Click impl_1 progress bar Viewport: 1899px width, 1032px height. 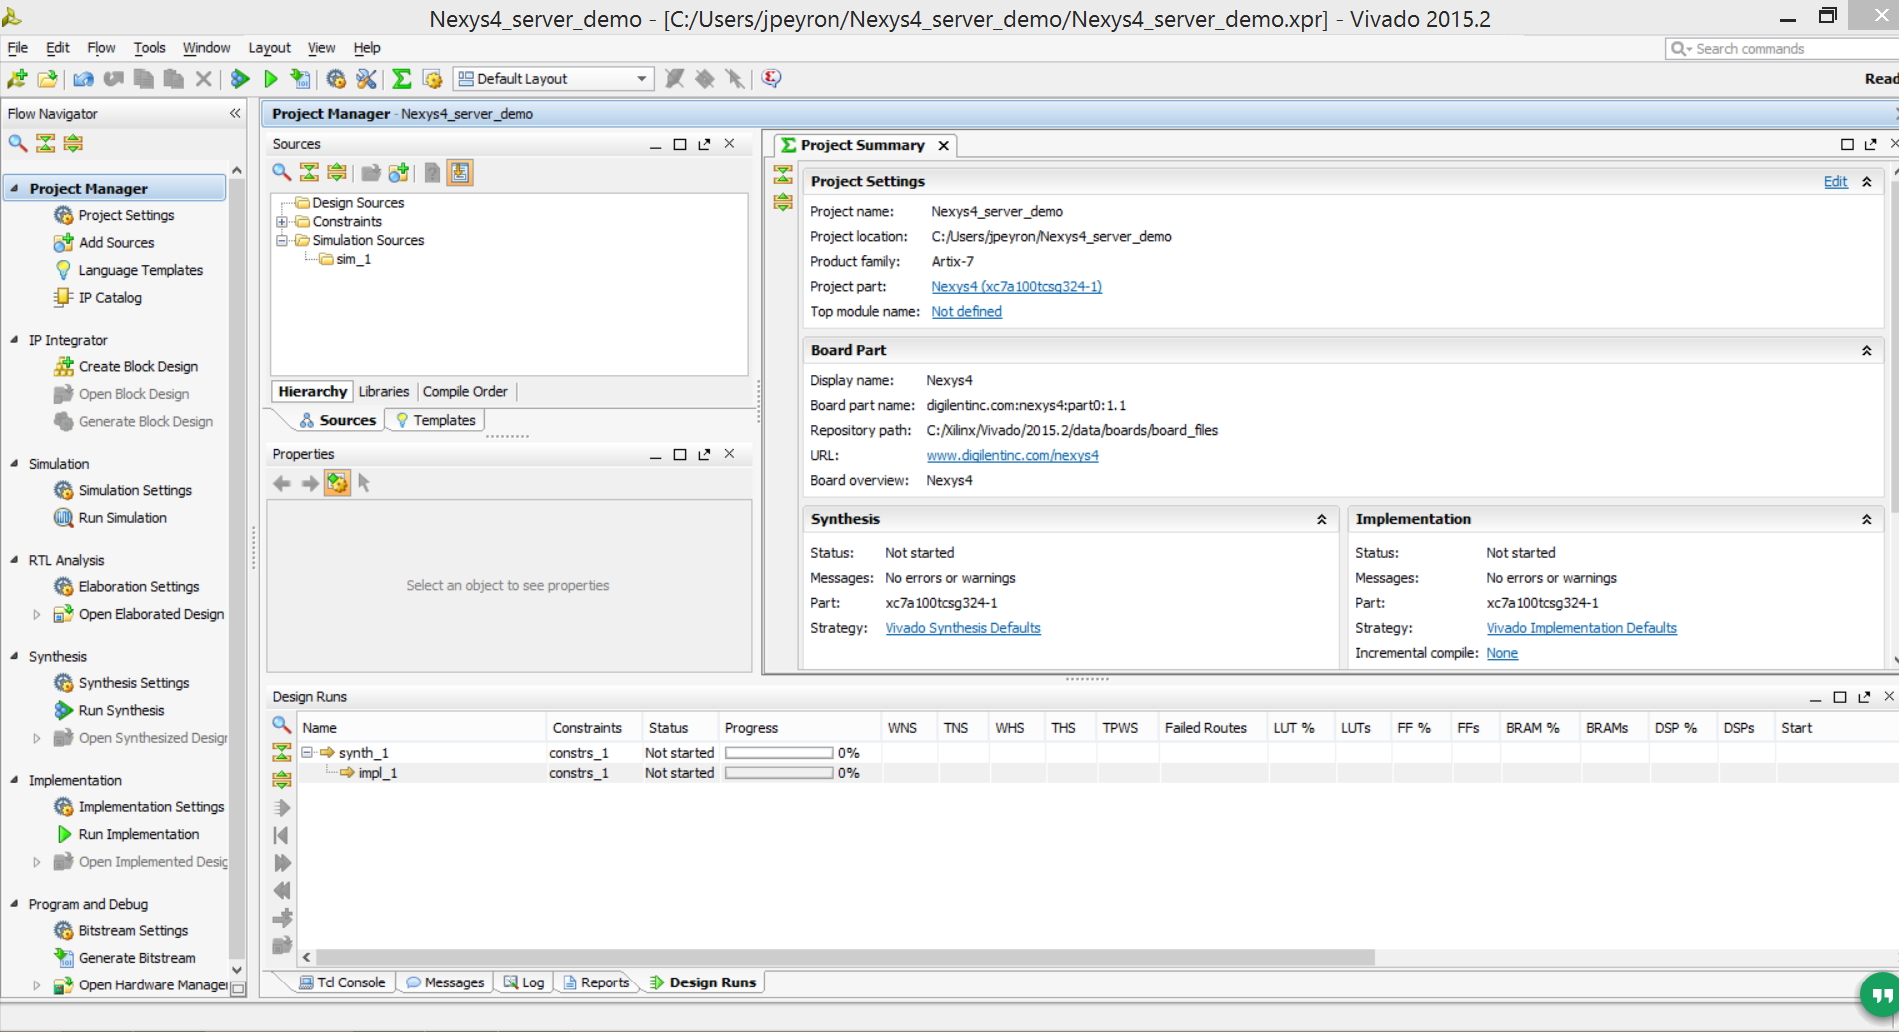779,773
